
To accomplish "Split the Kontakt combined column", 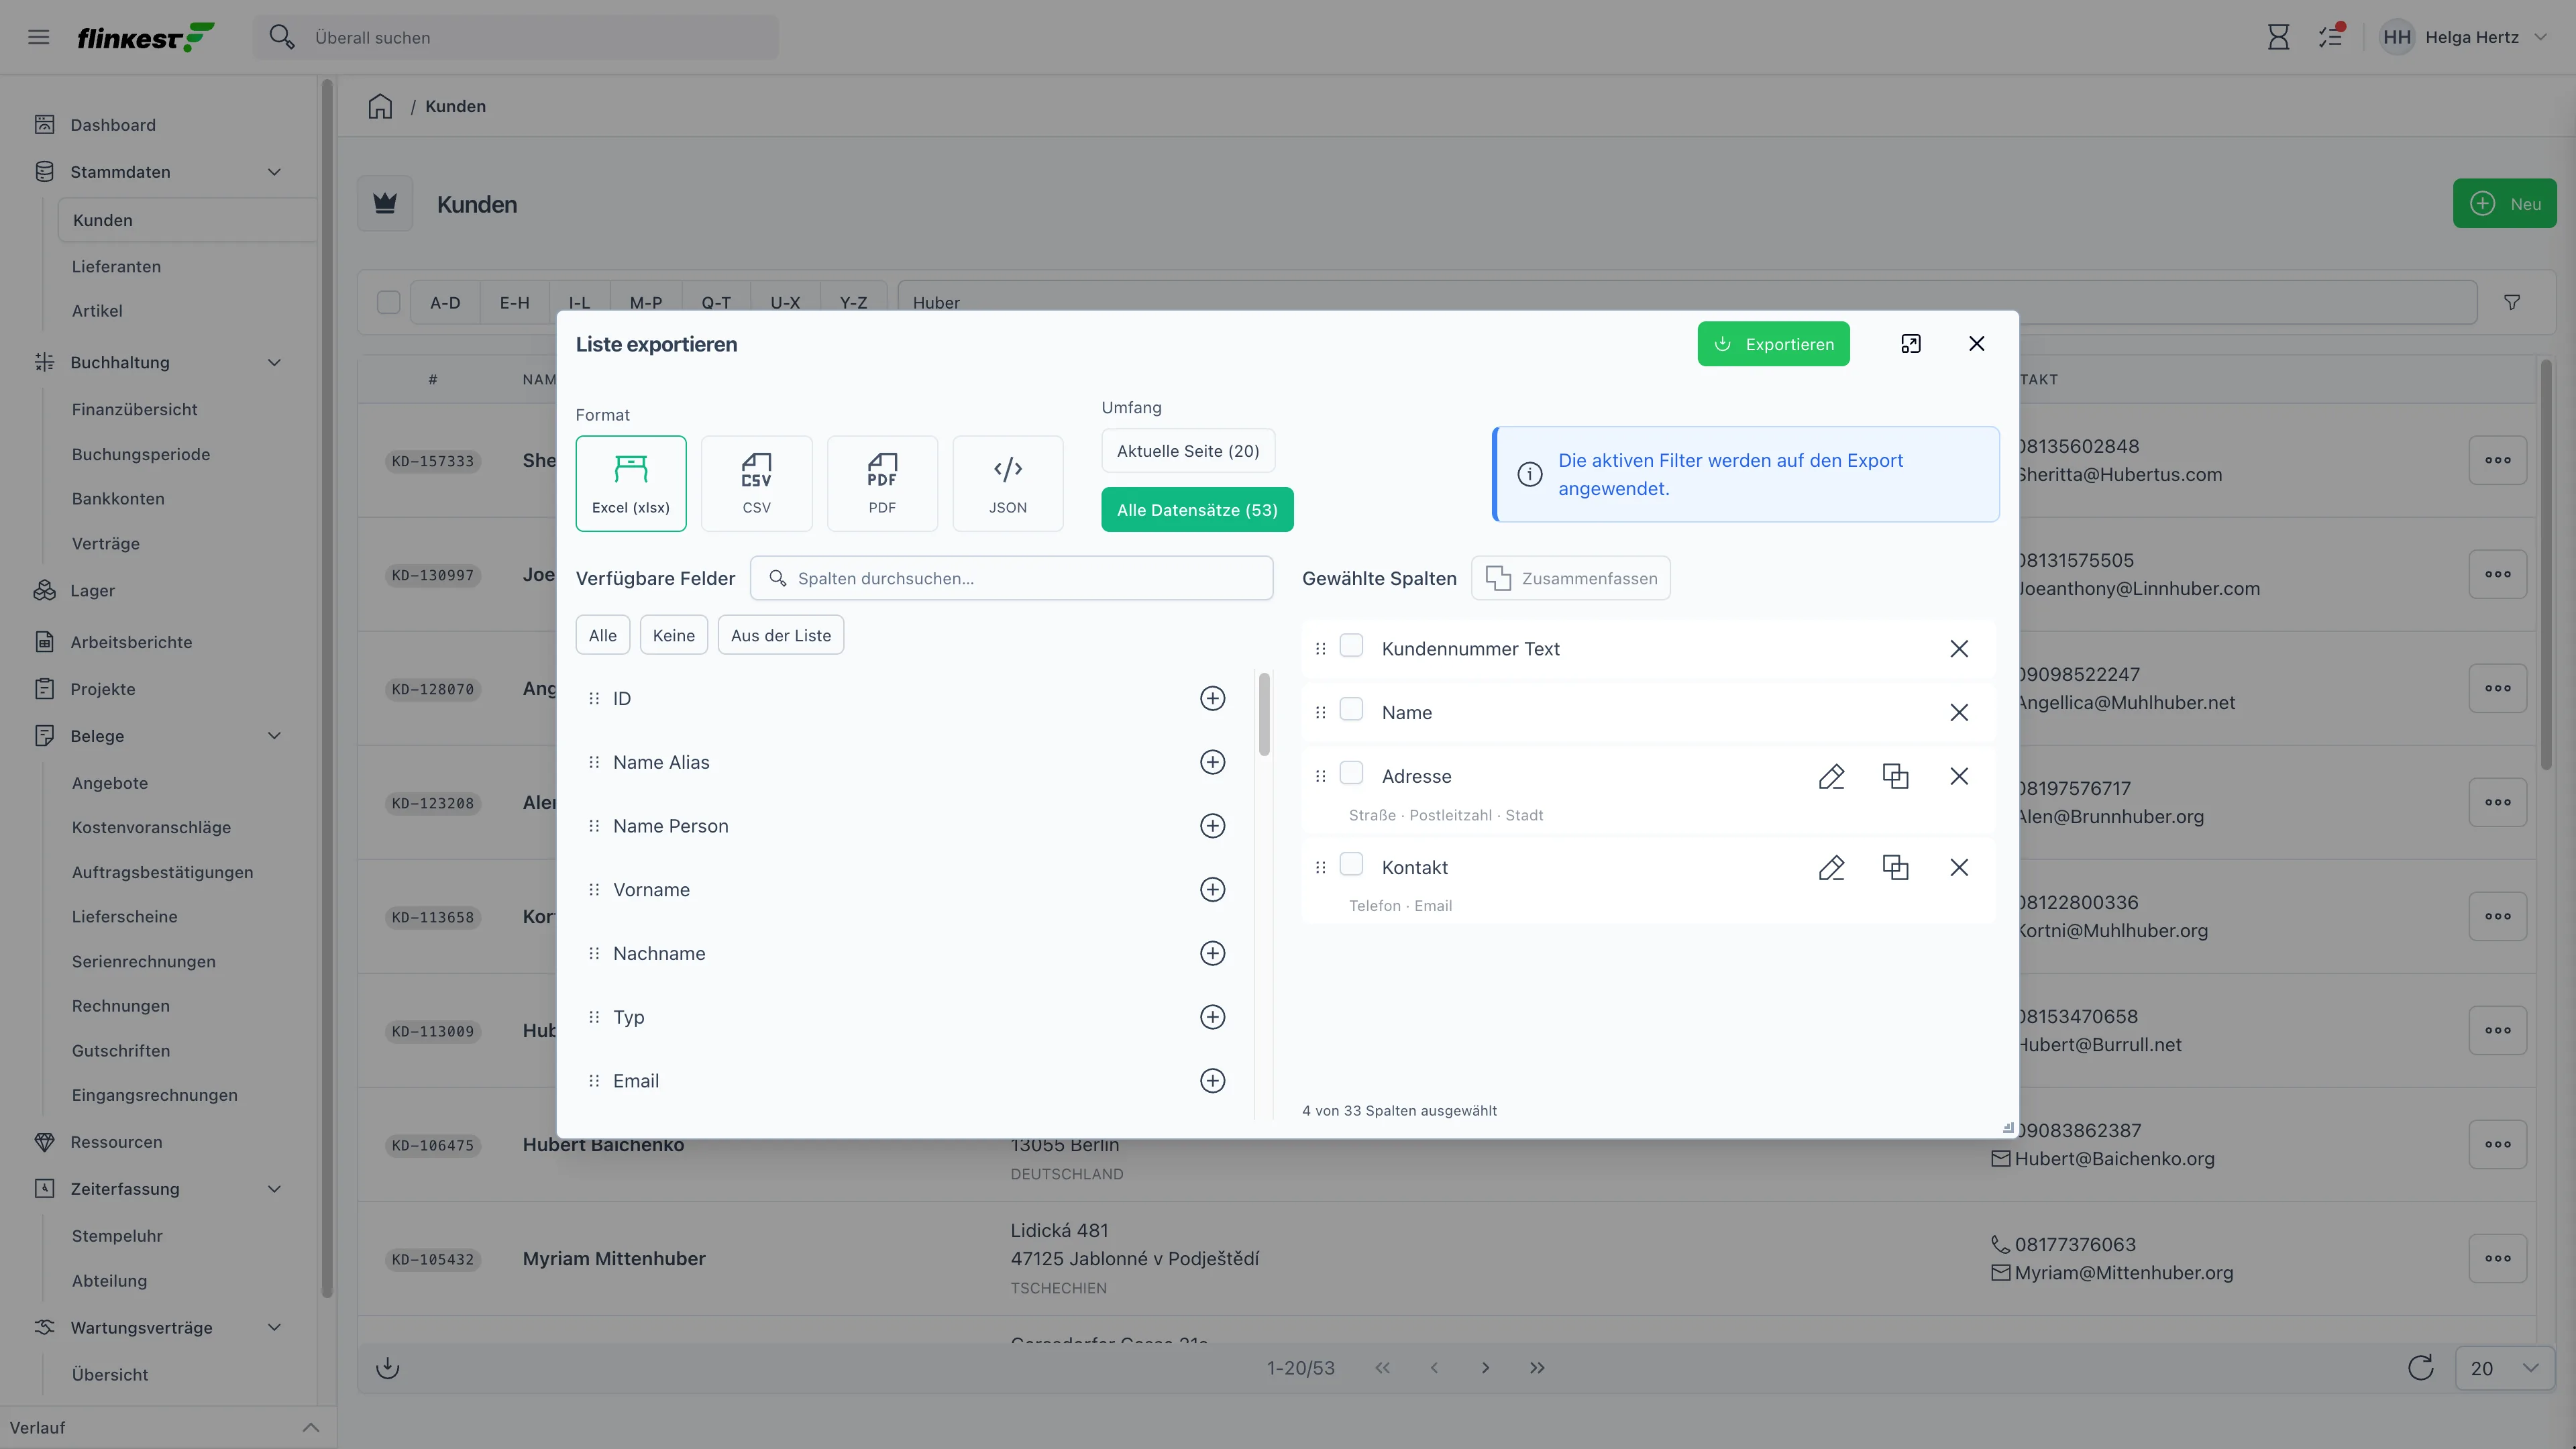I will (1895, 867).
